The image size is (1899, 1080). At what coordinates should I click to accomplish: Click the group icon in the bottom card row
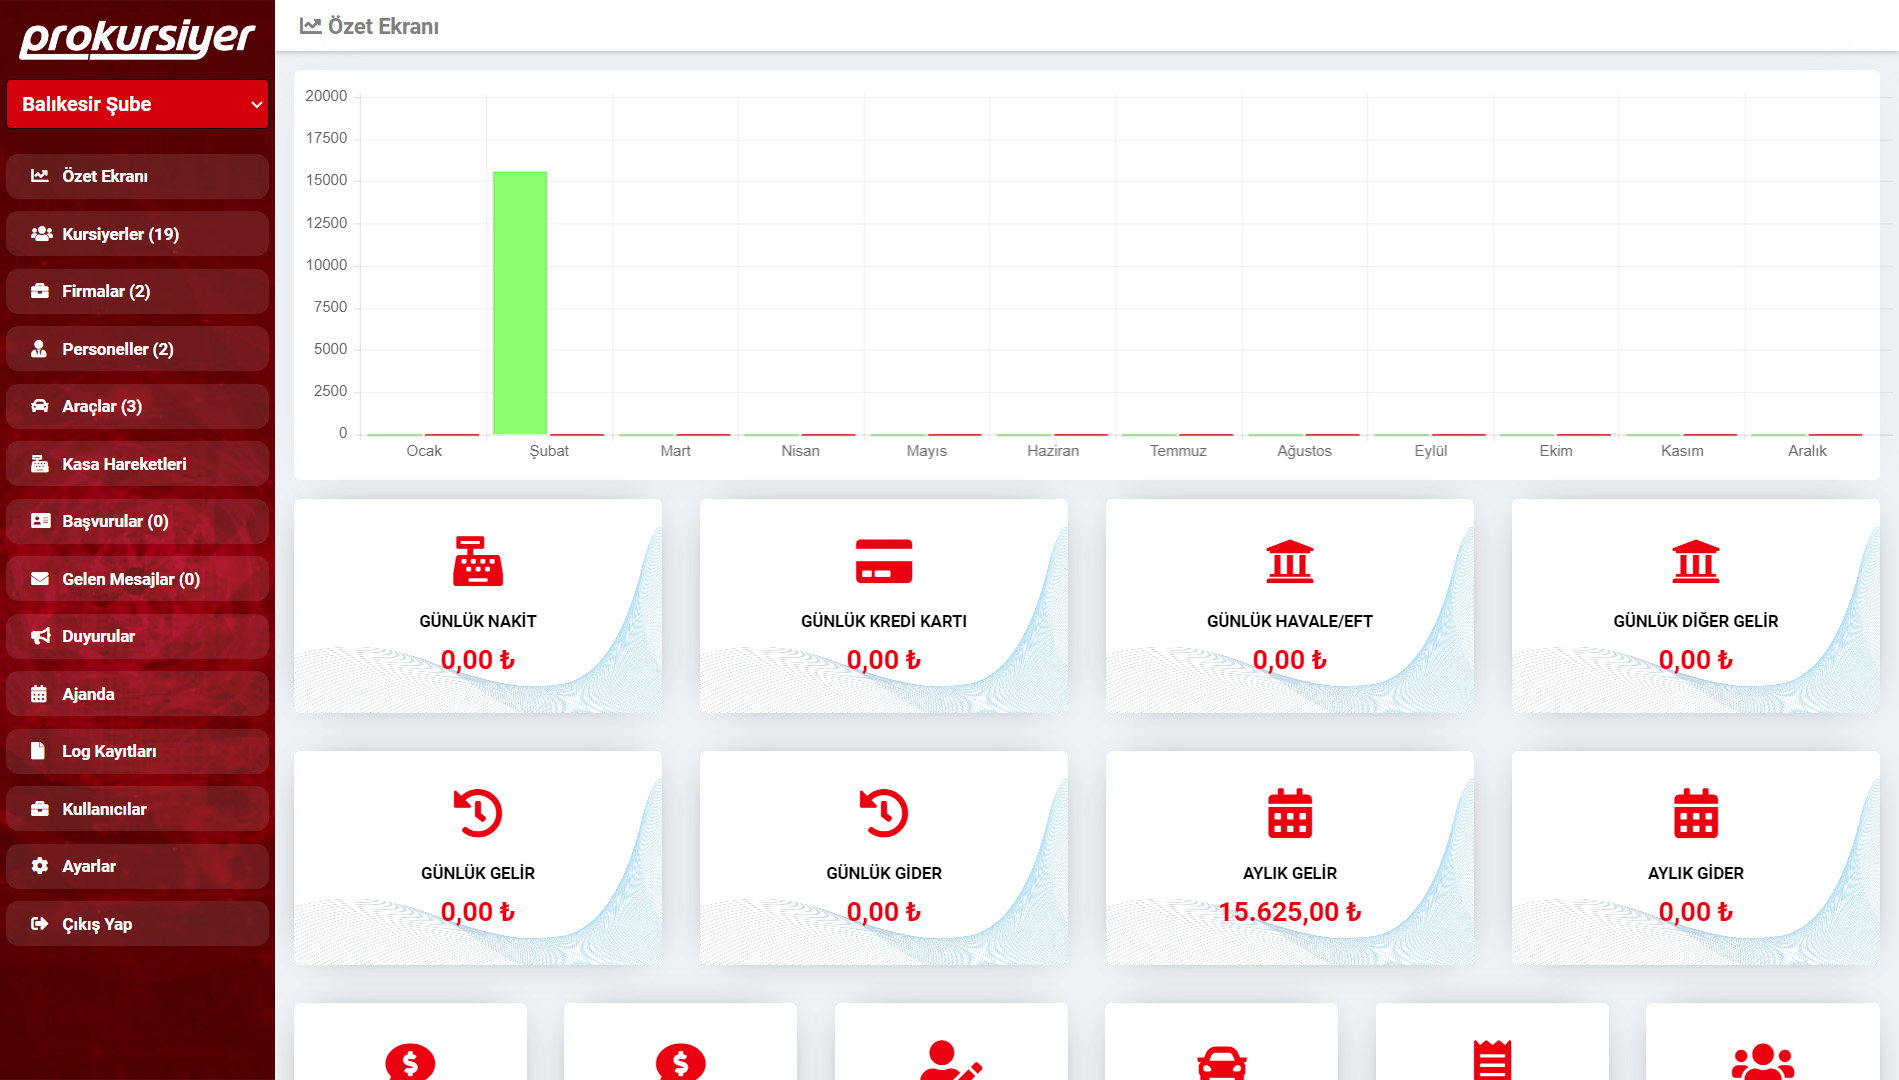click(x=1763, y=1061)
